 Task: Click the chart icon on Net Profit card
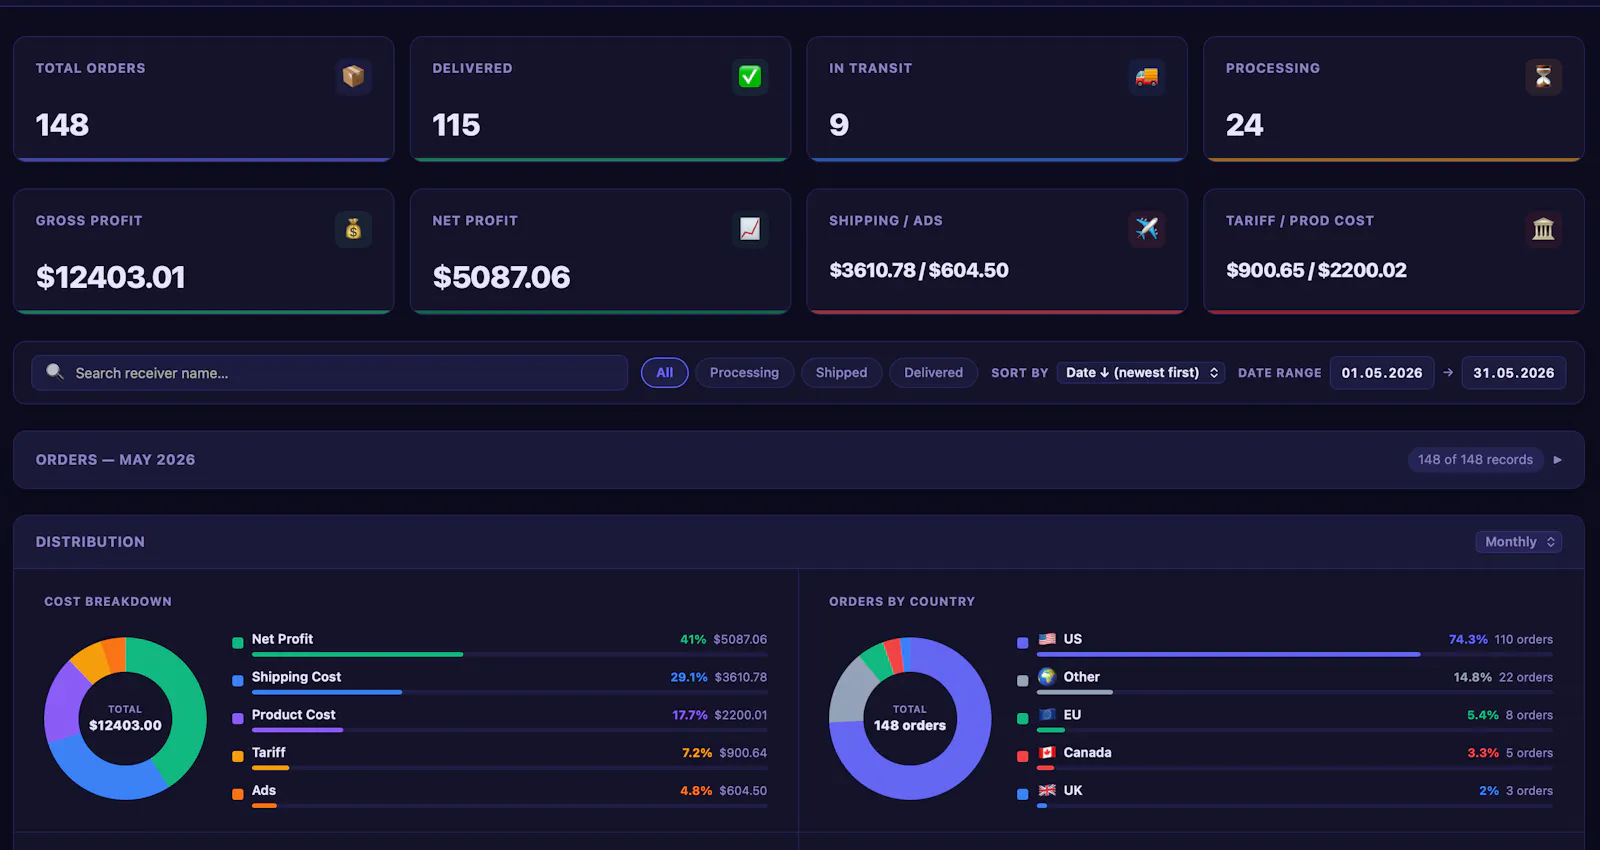(x=750, y=229)
